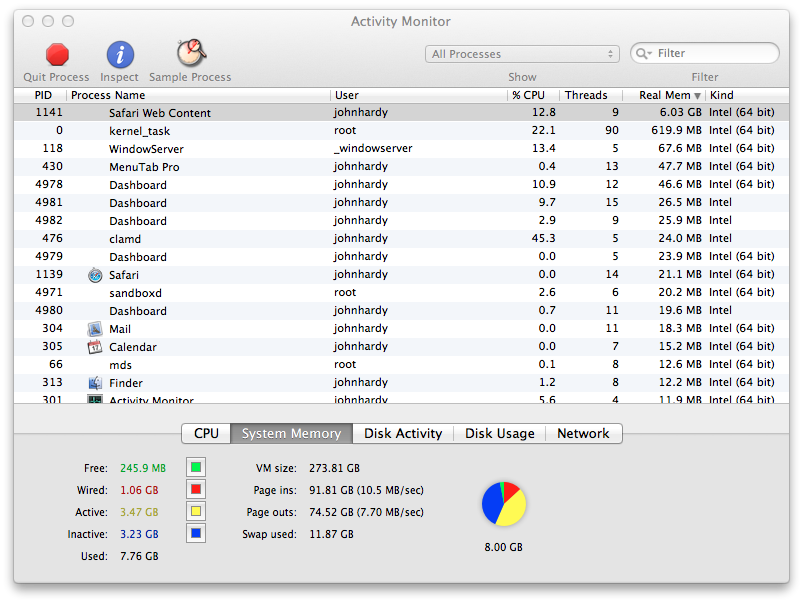Click the 8.00 GB total memory label
Viewport: 803px width, 603px height.
[503, 547]
